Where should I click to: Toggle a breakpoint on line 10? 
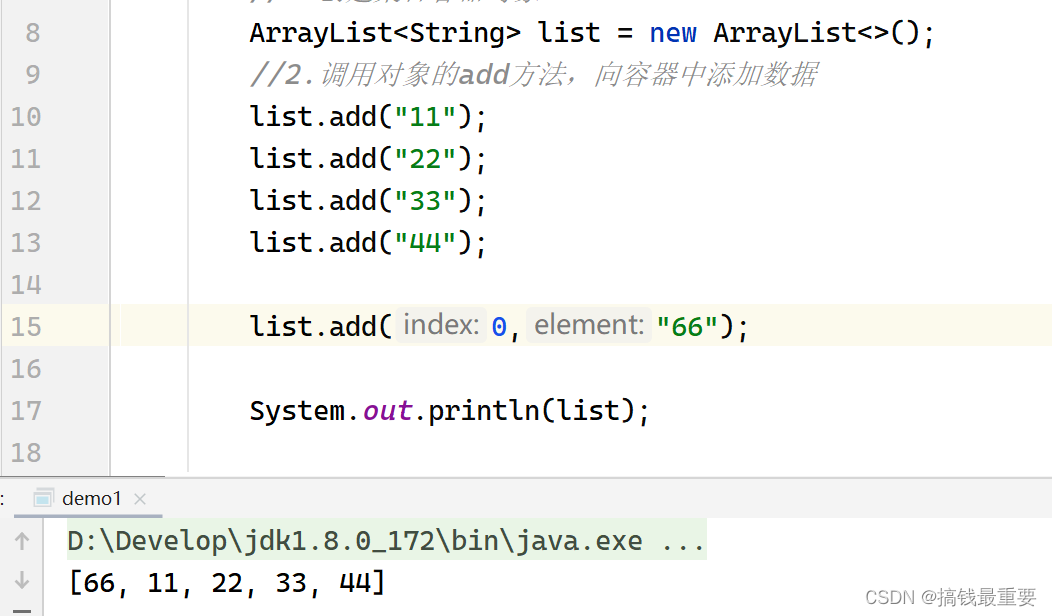(x=150, y=116)
